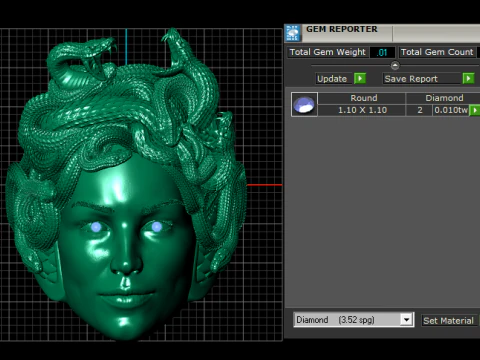Image resolution: width=480 pixels, height=360 pixels.
Task: Select the left eye gem on the model
Action: click(x=96, y=227)
